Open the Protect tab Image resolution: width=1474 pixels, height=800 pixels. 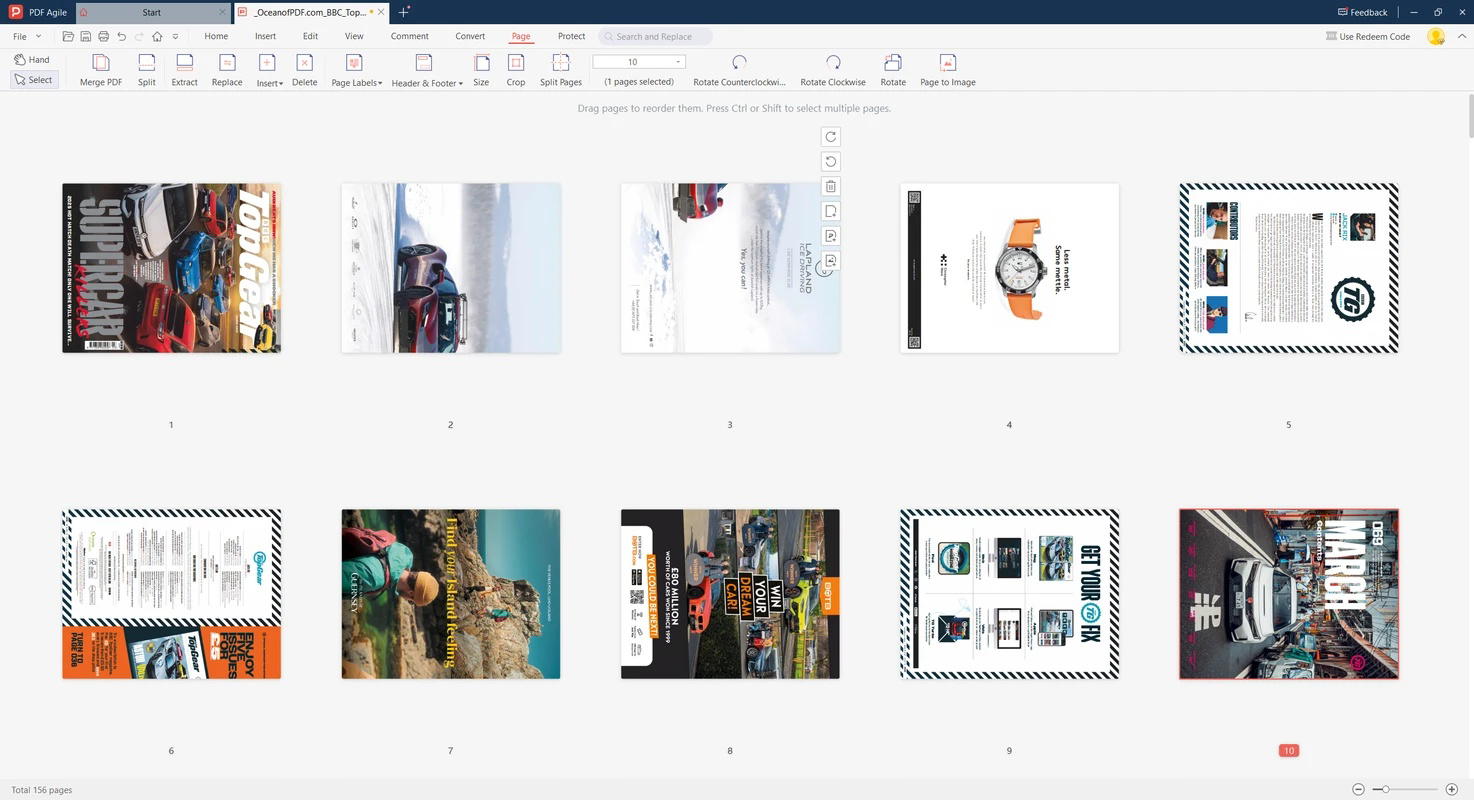pos(571,36)
